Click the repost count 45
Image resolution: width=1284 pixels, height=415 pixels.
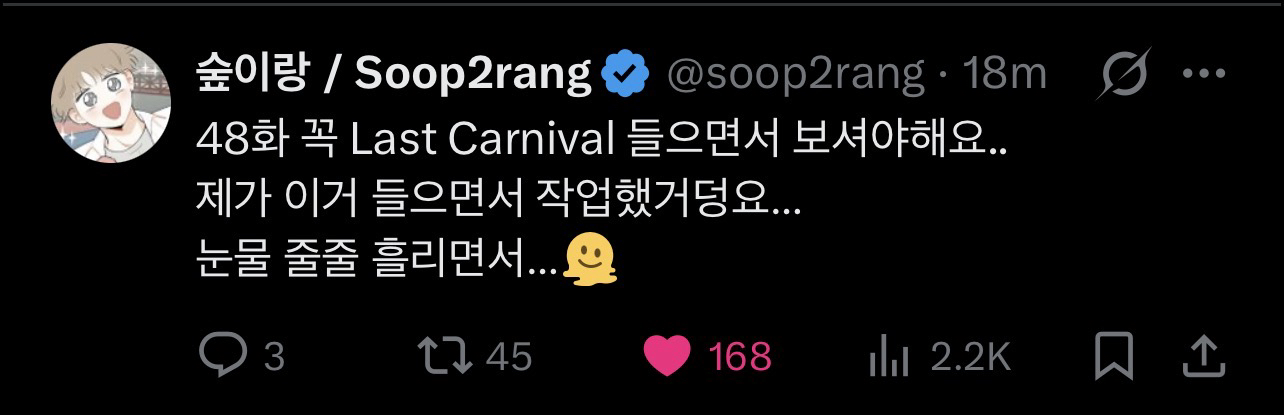click(509, 357)
